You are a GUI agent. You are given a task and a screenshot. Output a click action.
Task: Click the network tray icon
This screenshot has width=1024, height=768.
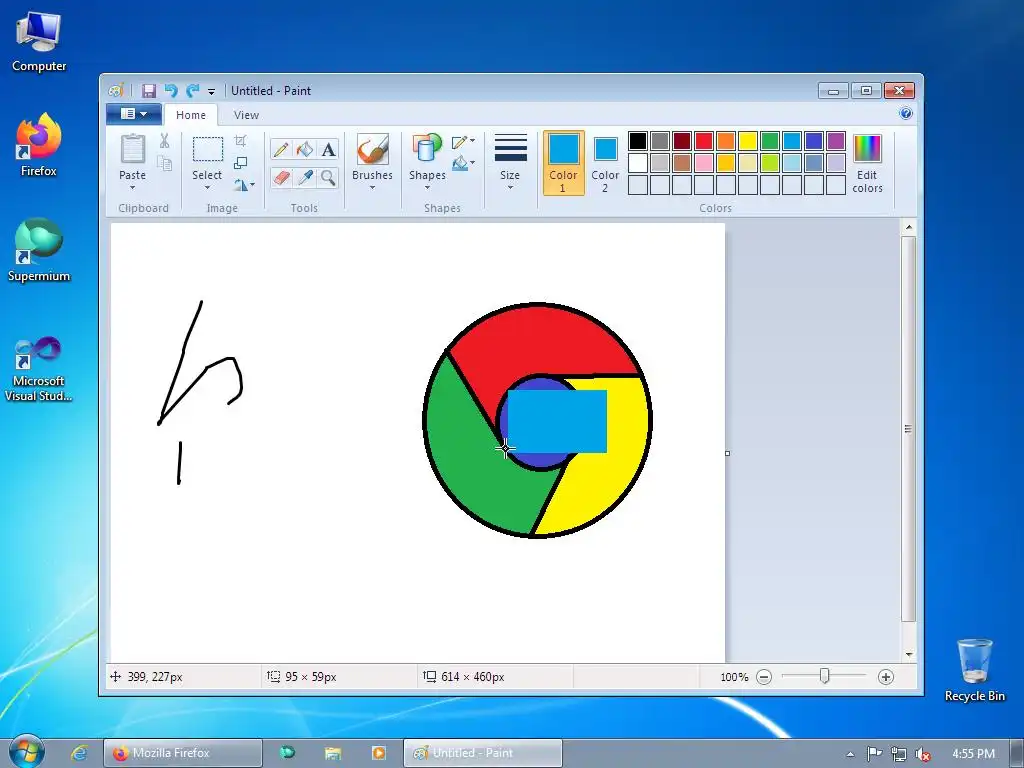point(899,754)
